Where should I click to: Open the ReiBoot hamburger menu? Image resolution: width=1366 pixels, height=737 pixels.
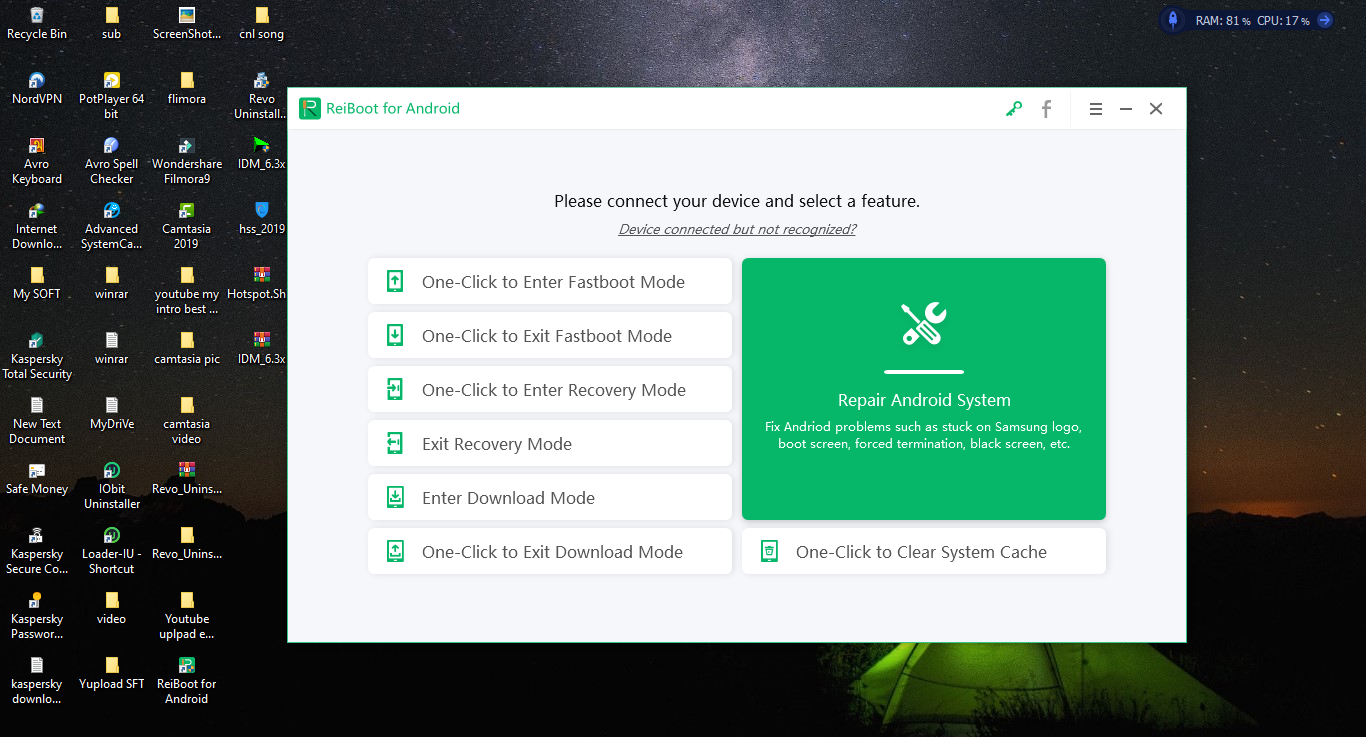1096,109
